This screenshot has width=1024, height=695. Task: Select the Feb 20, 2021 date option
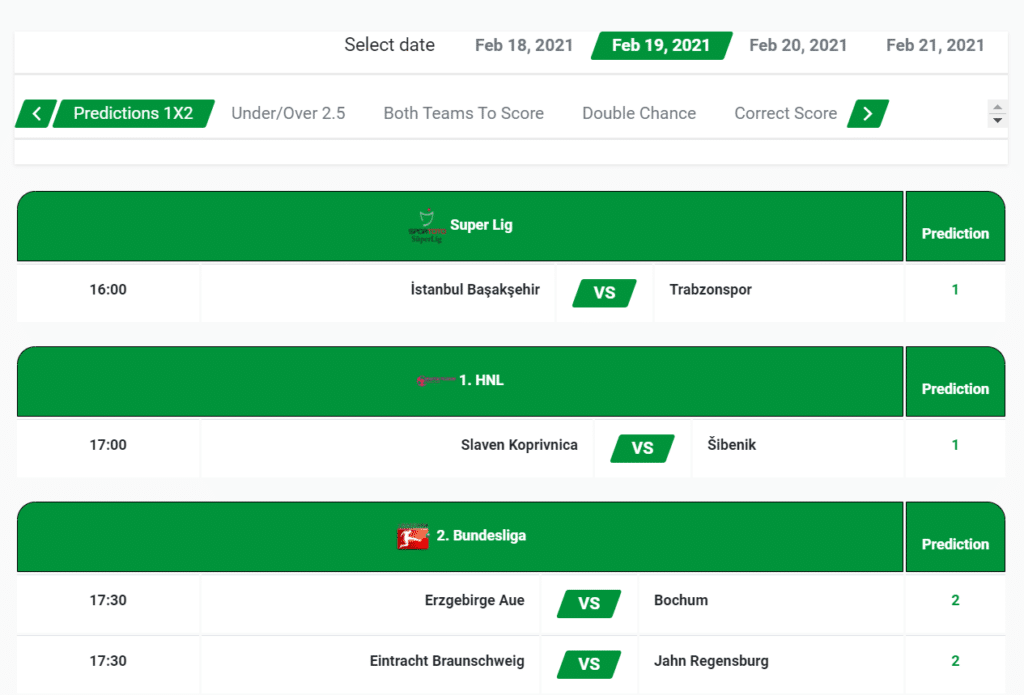tap(798, 45)
